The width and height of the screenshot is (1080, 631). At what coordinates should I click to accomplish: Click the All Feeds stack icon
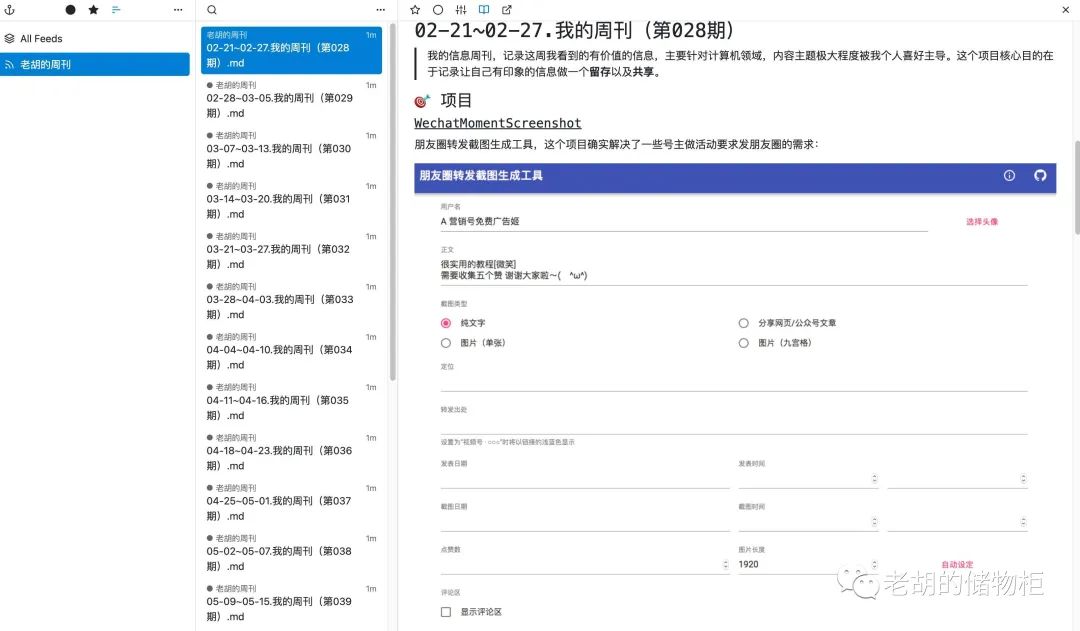click(10, 39)
